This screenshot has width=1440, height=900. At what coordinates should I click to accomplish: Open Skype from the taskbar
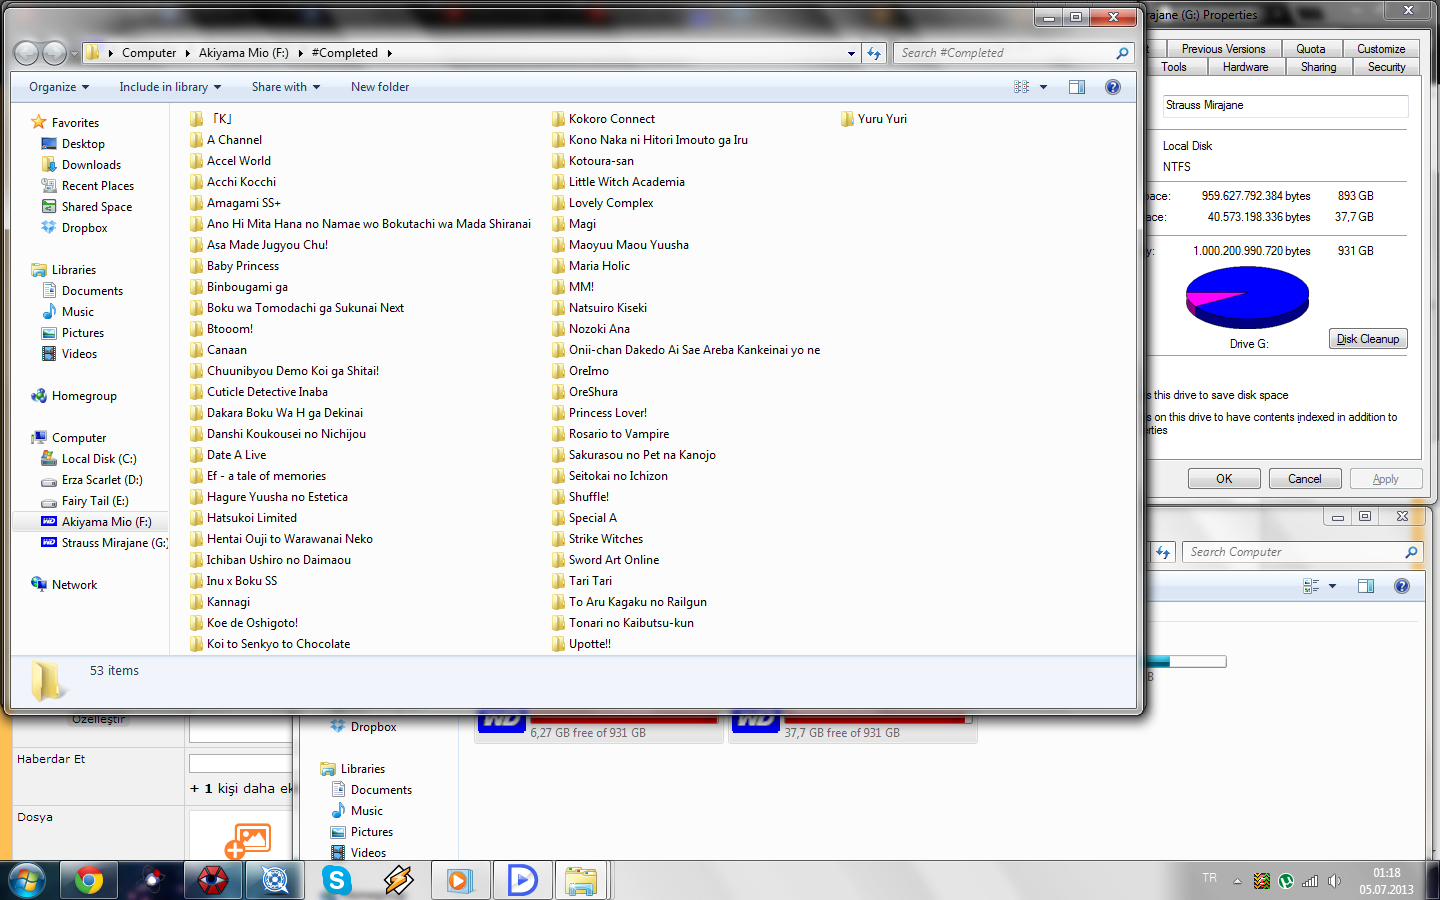point(337,880)
